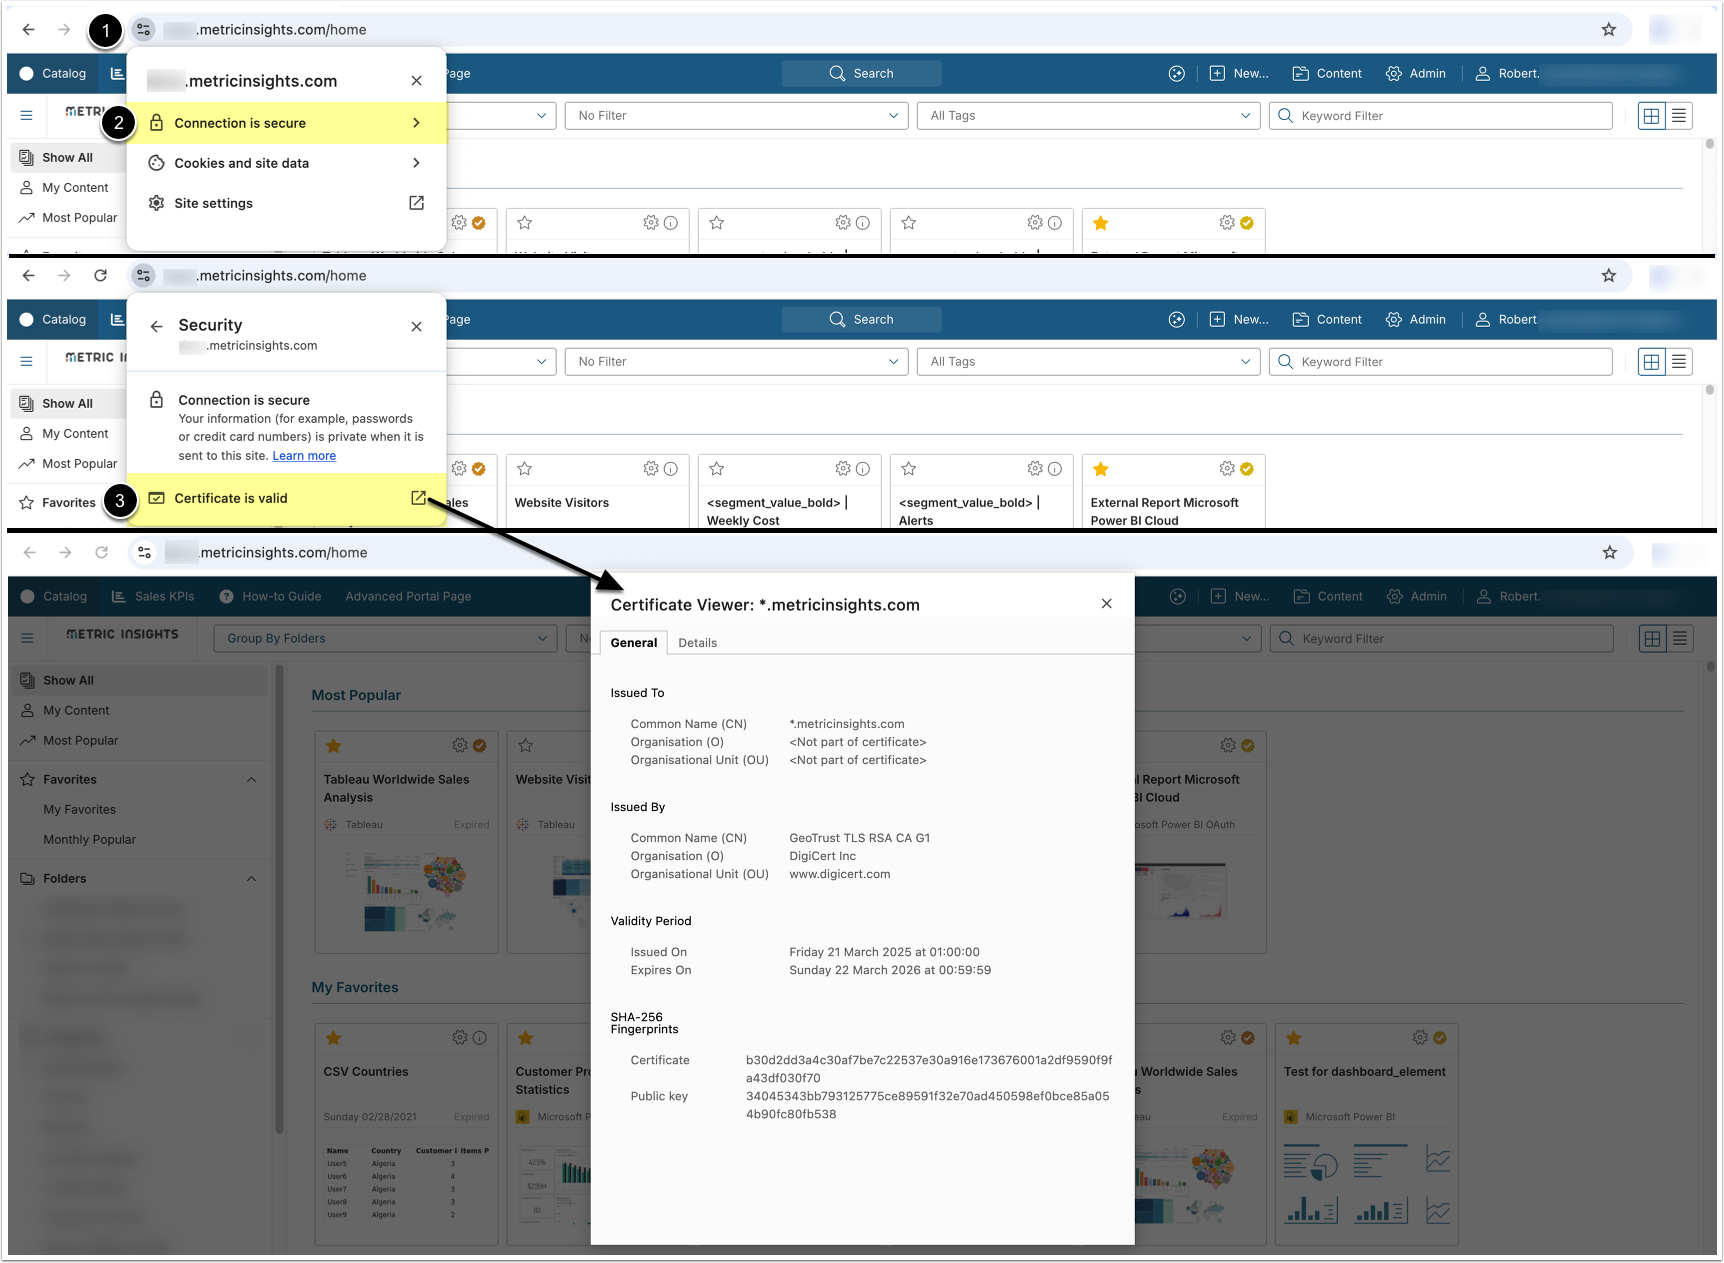1724x1263 pixels.
Task: Open the Tableau Worldwide Sales Analysis chart thumbnail
Action: click(407, 892)
